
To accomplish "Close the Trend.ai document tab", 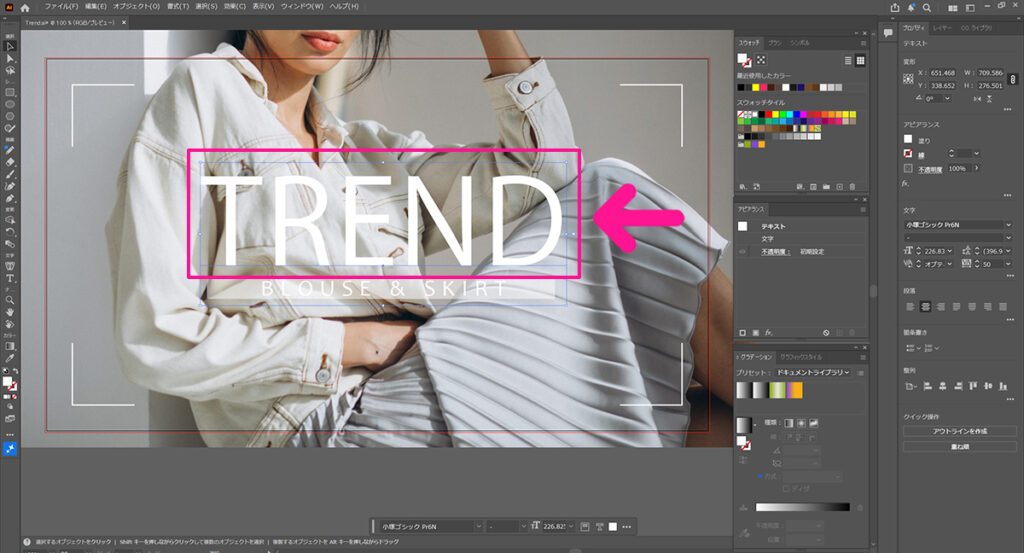I will [x=125, y=22].
